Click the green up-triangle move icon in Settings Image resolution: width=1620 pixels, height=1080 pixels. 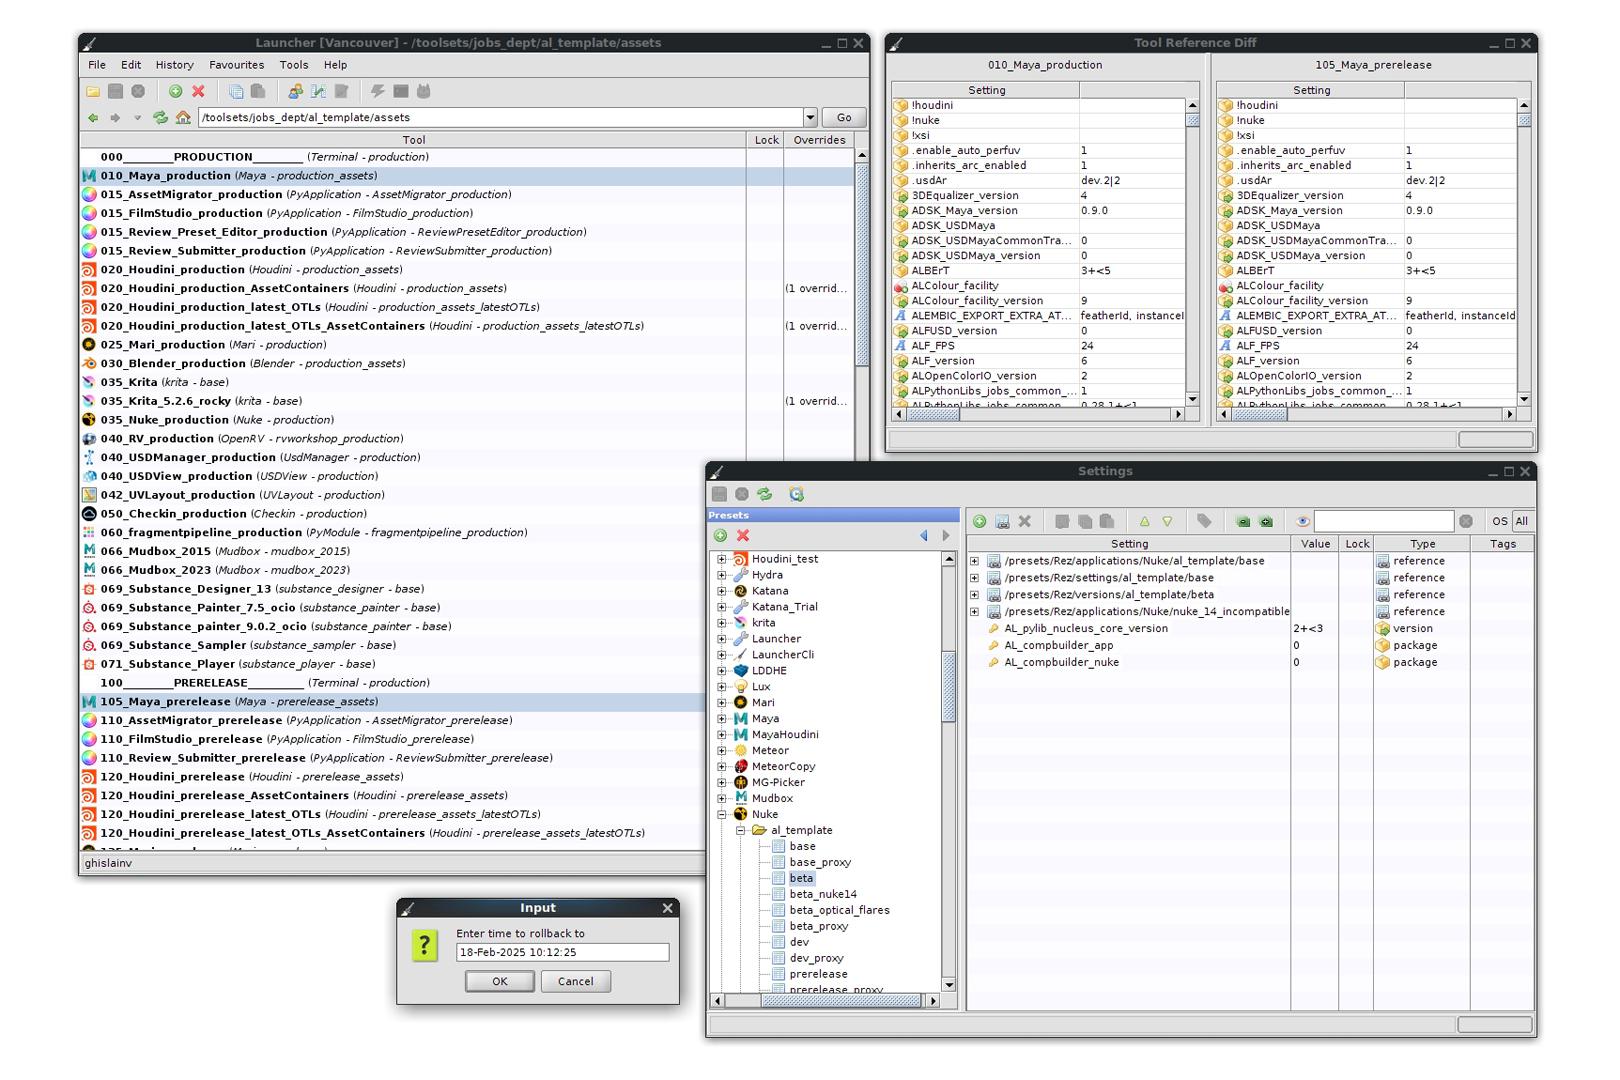click(1144, 521)
